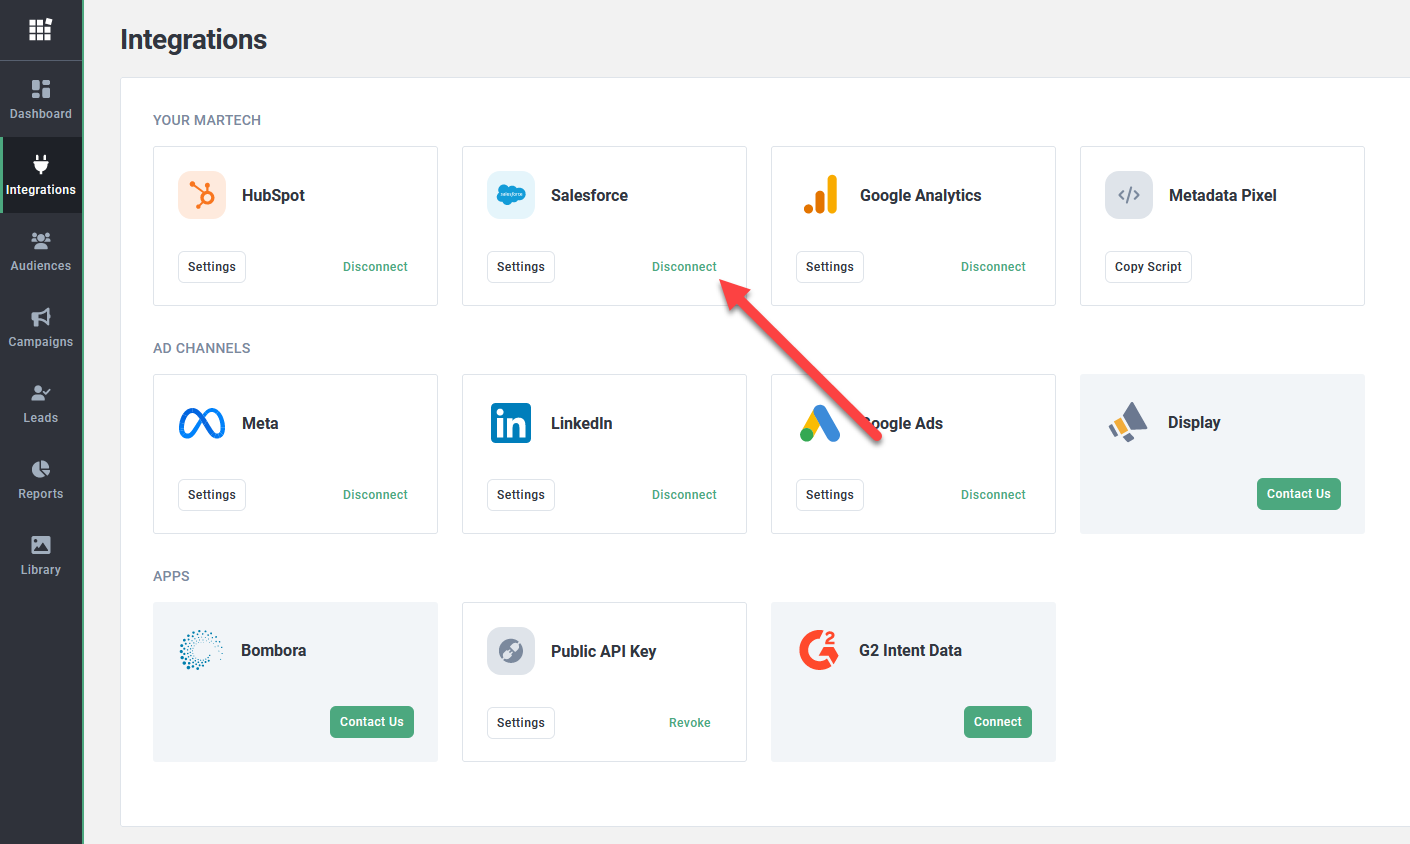Navigate to Leads in the sidebar
Viewport: 1410px width, 844px height.
click(41, 403)
